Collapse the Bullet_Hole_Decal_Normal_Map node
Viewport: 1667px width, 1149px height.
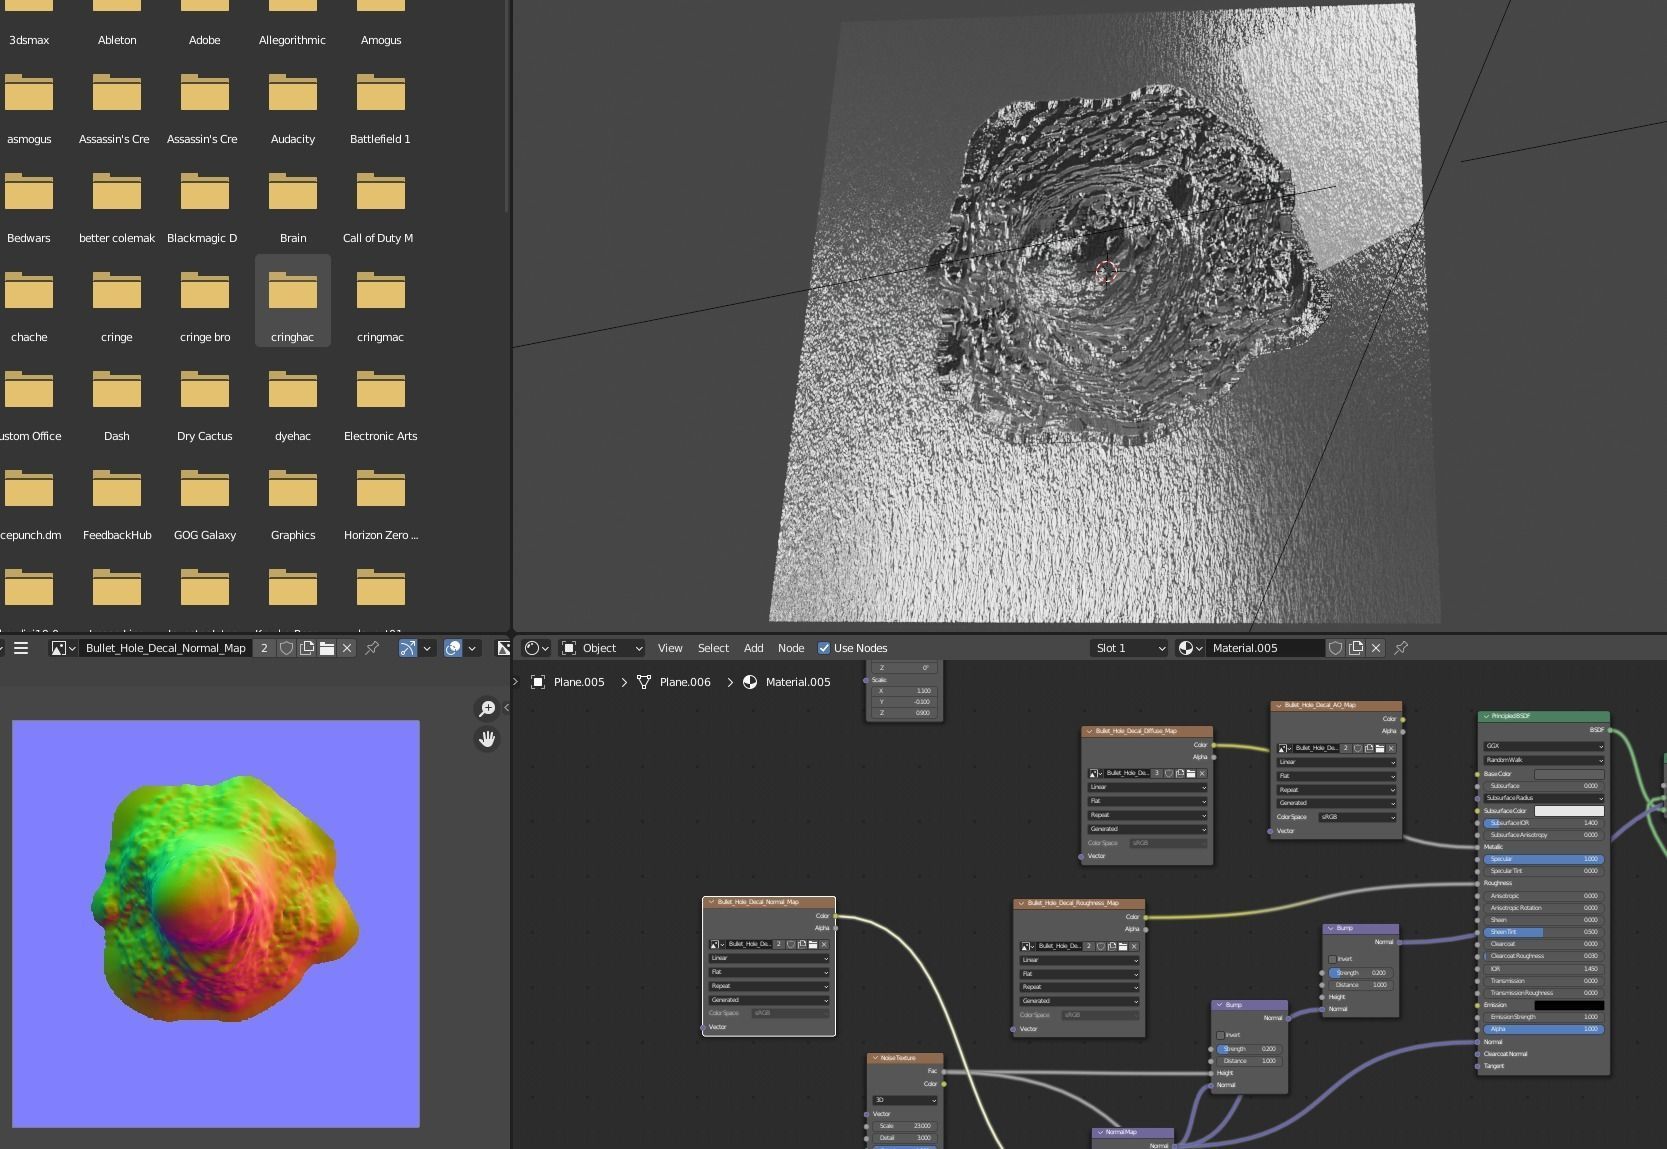pos(711,902)
